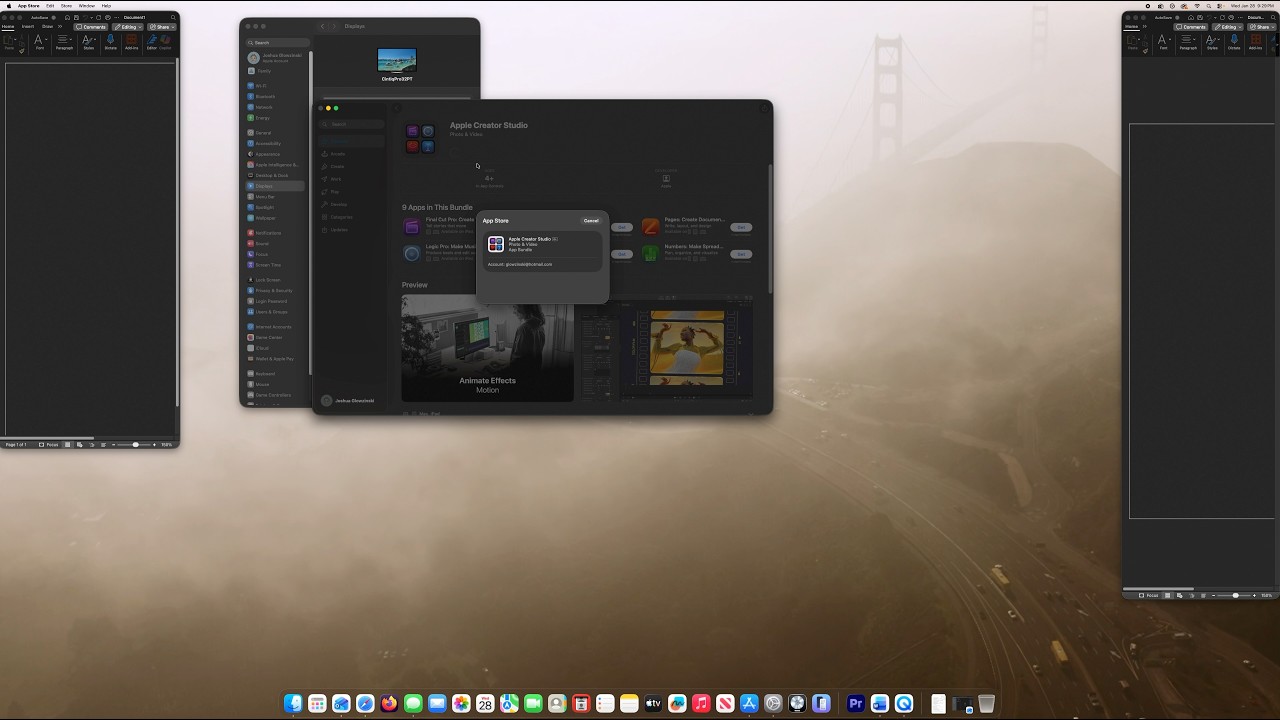Screen dimensions: 1280x720
Task: Toggle AutoSave in left Word window
Action: 53,18
